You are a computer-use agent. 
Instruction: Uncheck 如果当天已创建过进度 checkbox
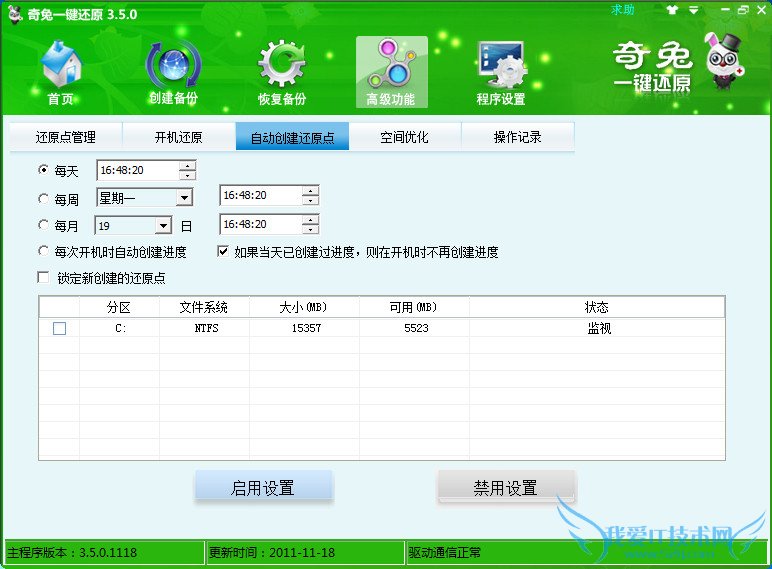tap(223, 252)
